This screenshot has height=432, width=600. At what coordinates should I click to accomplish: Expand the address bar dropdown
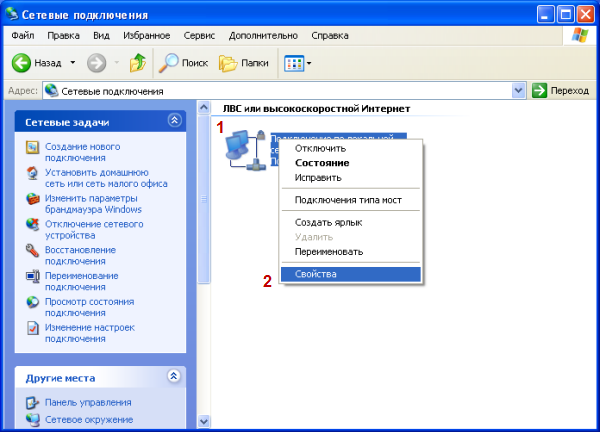click(518, 91)
